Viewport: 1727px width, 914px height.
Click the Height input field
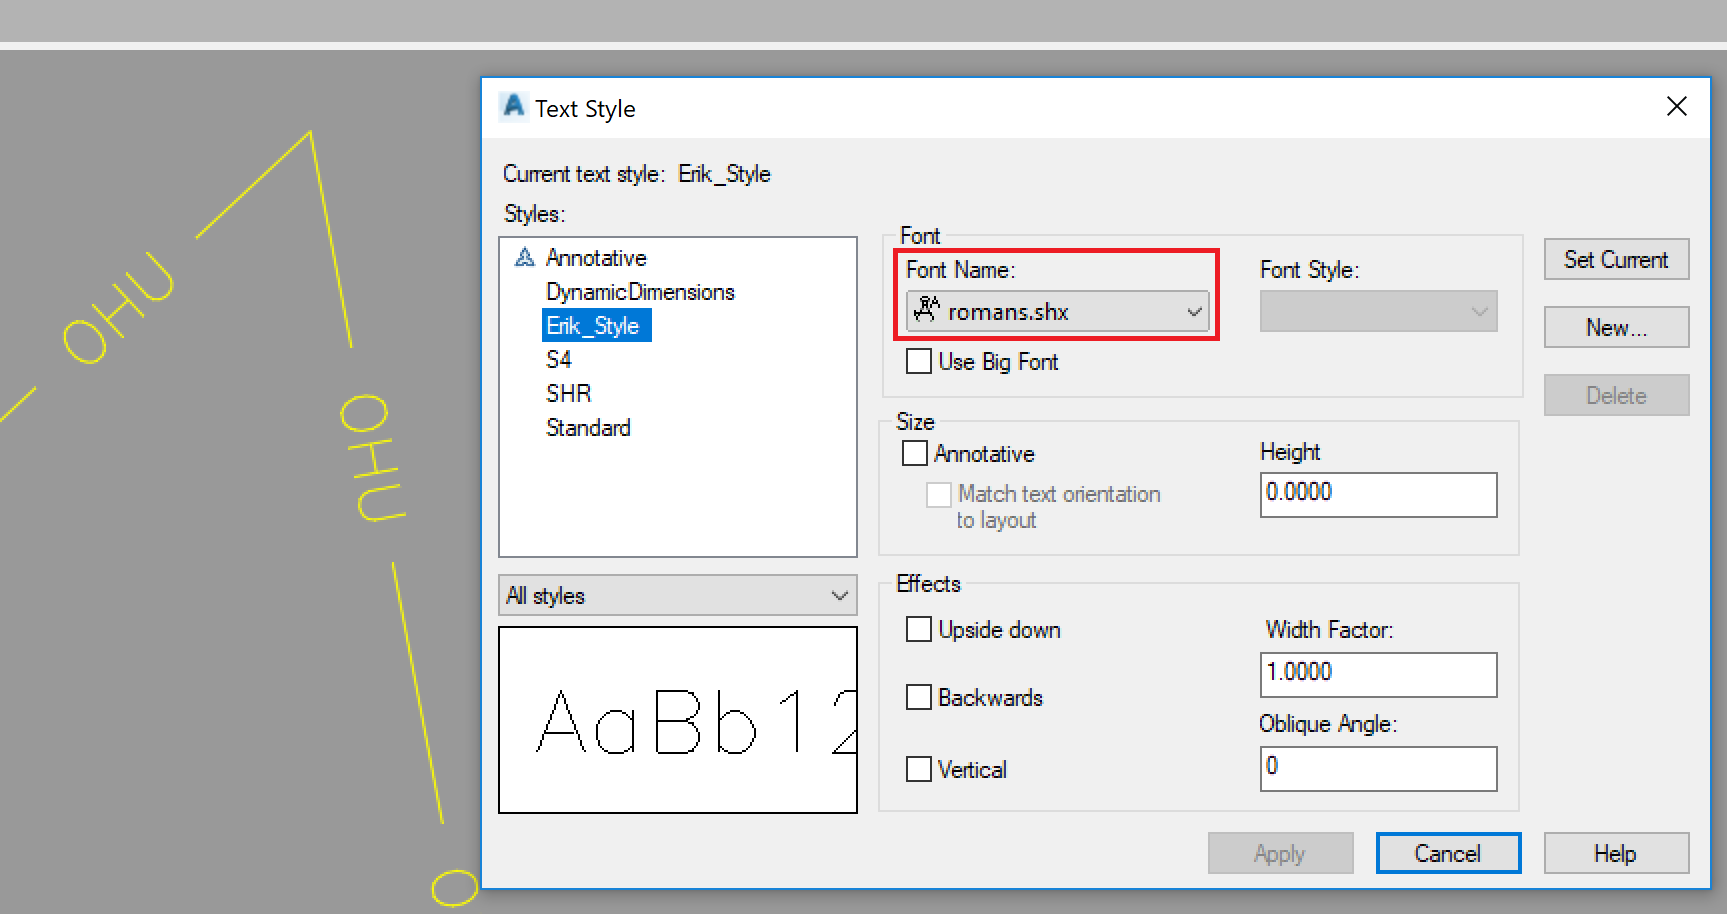click(x=1378, y=494)
